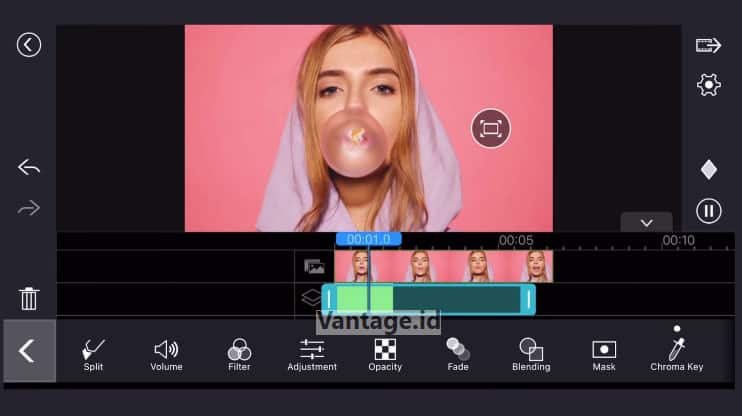Open the Volume tool
This screenshot has height=416, width=742.
pyautogui.click(x=166, y=354)
